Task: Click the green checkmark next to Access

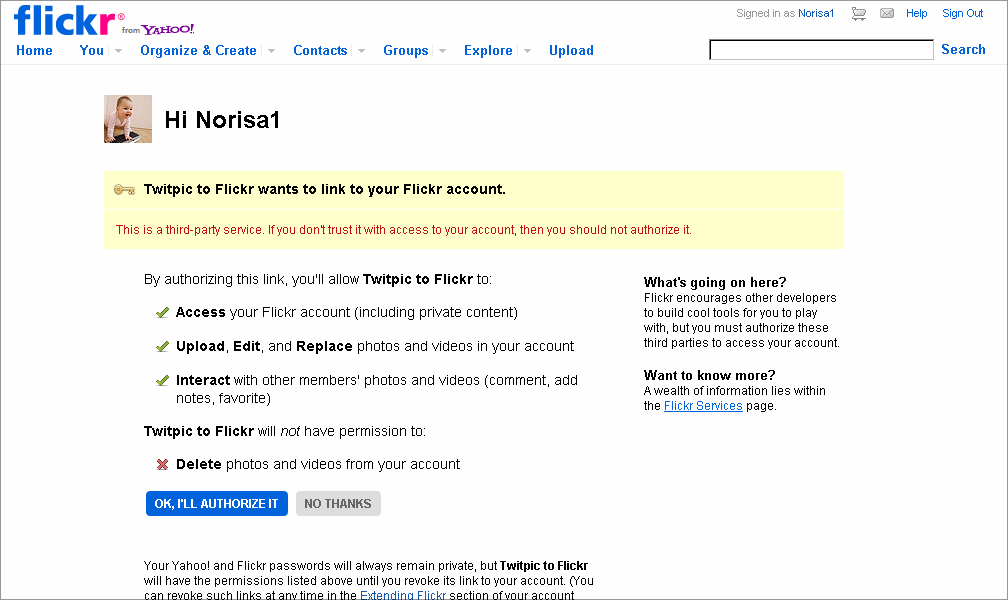Action: coord(163,313)
